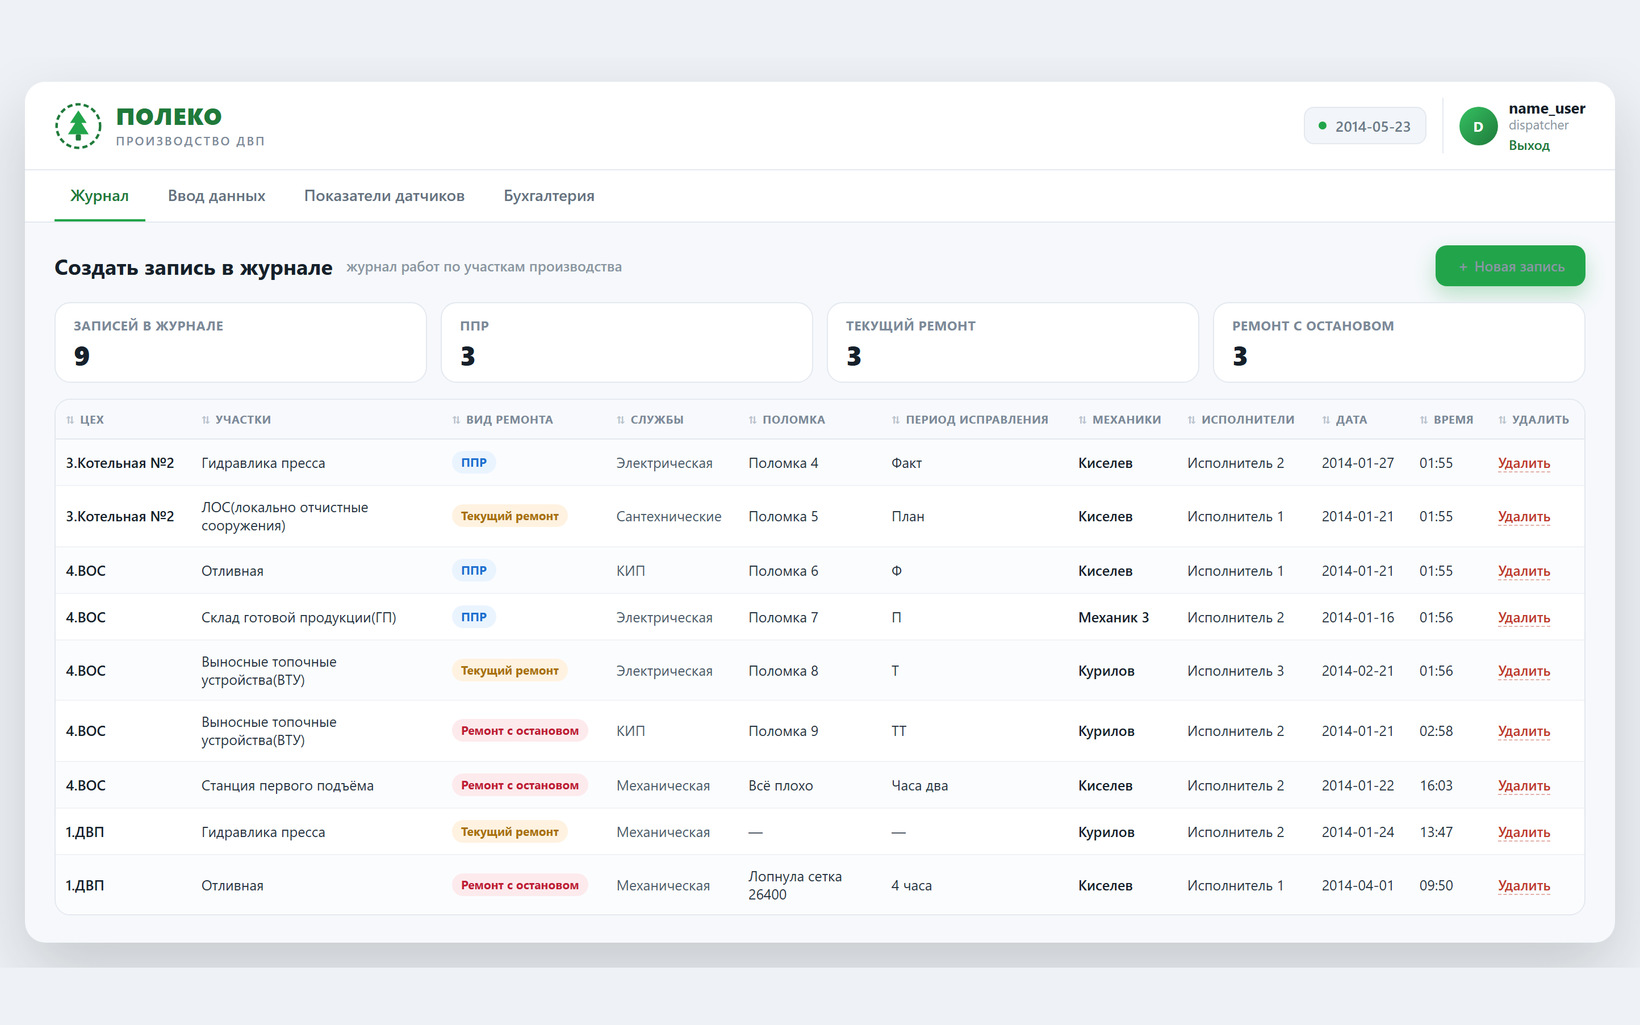The height and width of the screenshot is (1025, 1640).
Task: Sort by Дата column sort icon
Action: click(1326, 420)
